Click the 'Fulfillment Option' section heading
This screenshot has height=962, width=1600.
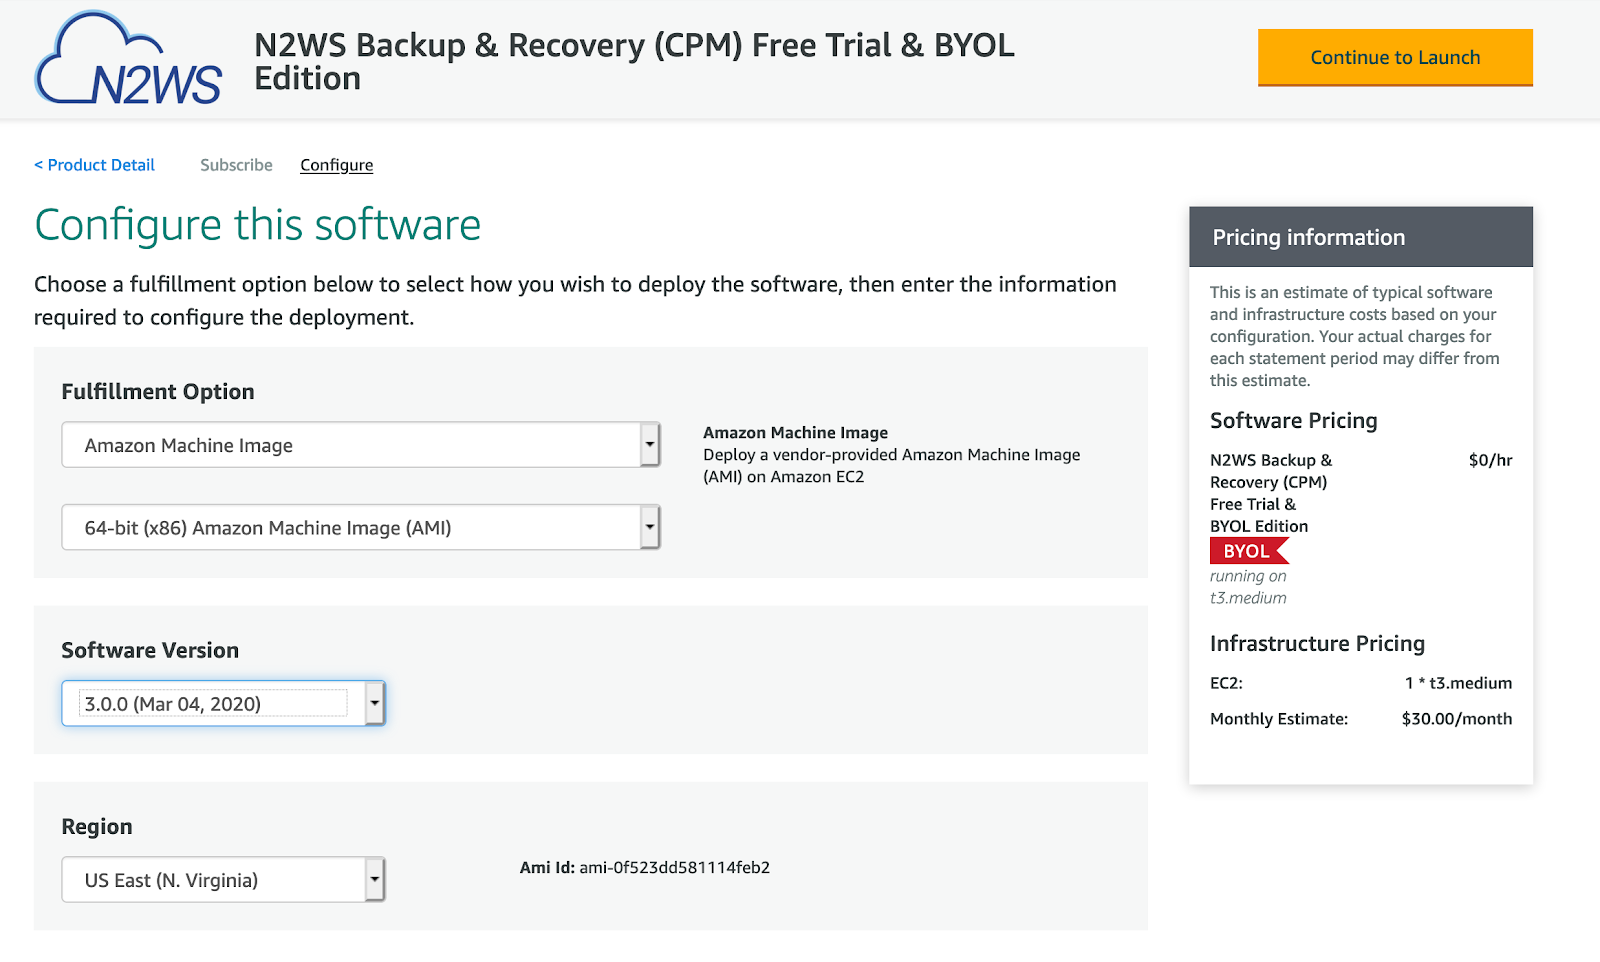click(x=158, y=392)
